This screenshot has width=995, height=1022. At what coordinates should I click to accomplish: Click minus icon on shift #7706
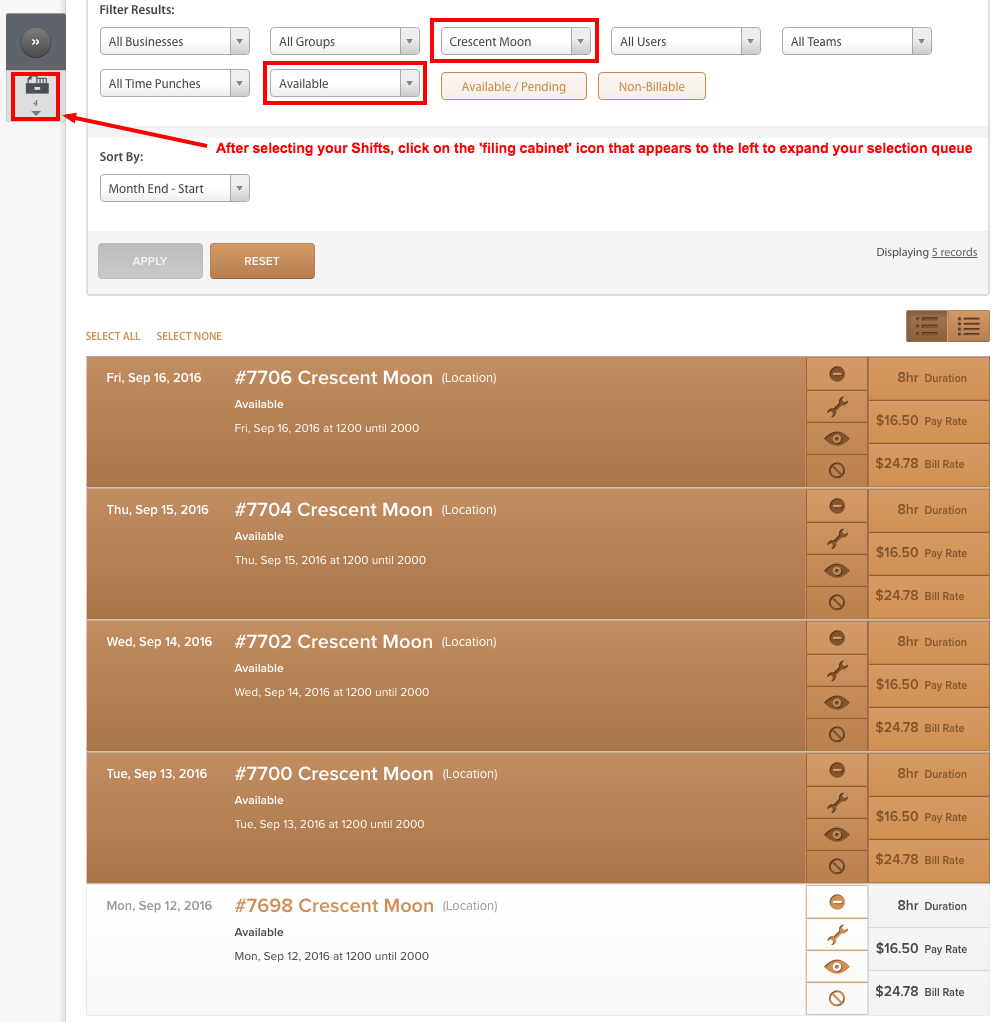tap(837, 374)
